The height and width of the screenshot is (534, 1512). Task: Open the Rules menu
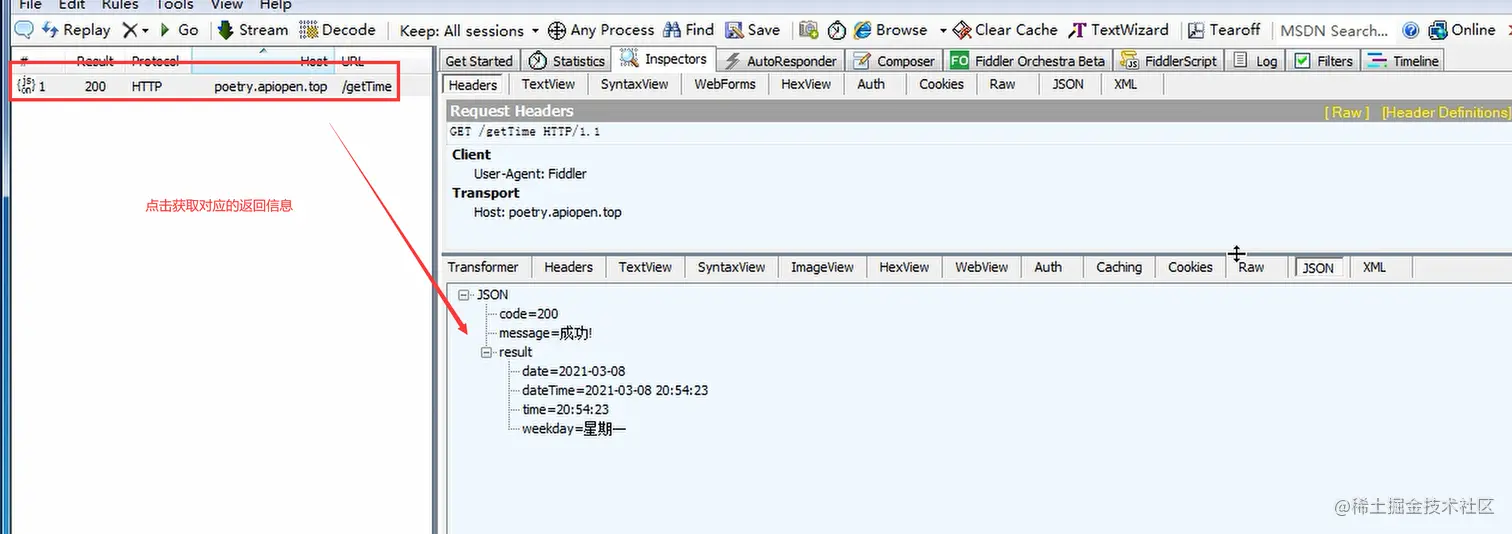point(120,5)
